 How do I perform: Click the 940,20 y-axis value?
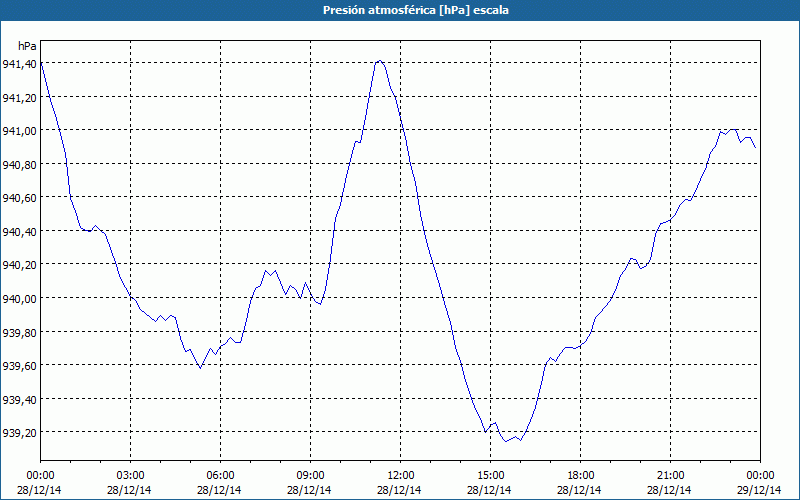19,265
